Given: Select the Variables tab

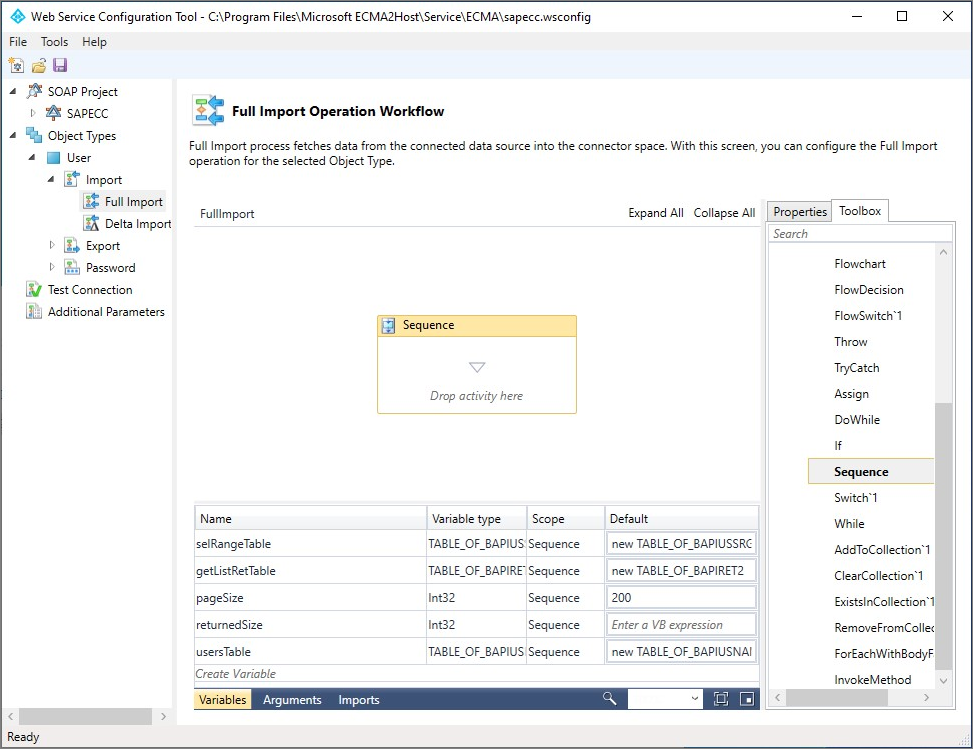Looking at the screenshot, I should [222, 699].
